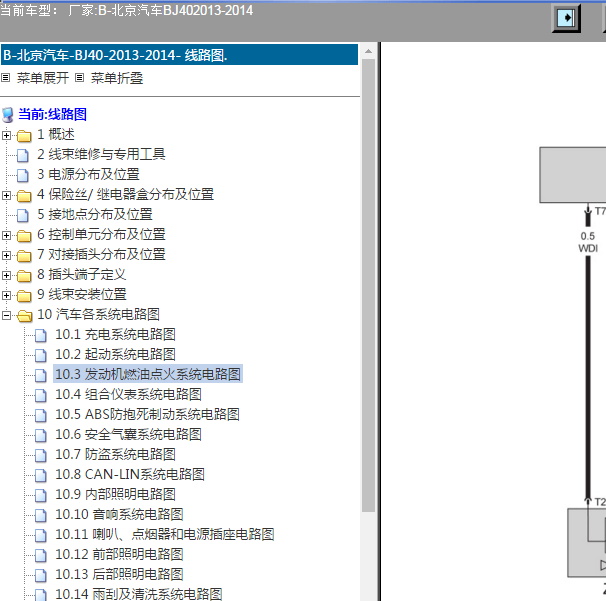Open 10.9 内部照明电路图
Viewport: 606px width, 601px height.
coord(116,495)
